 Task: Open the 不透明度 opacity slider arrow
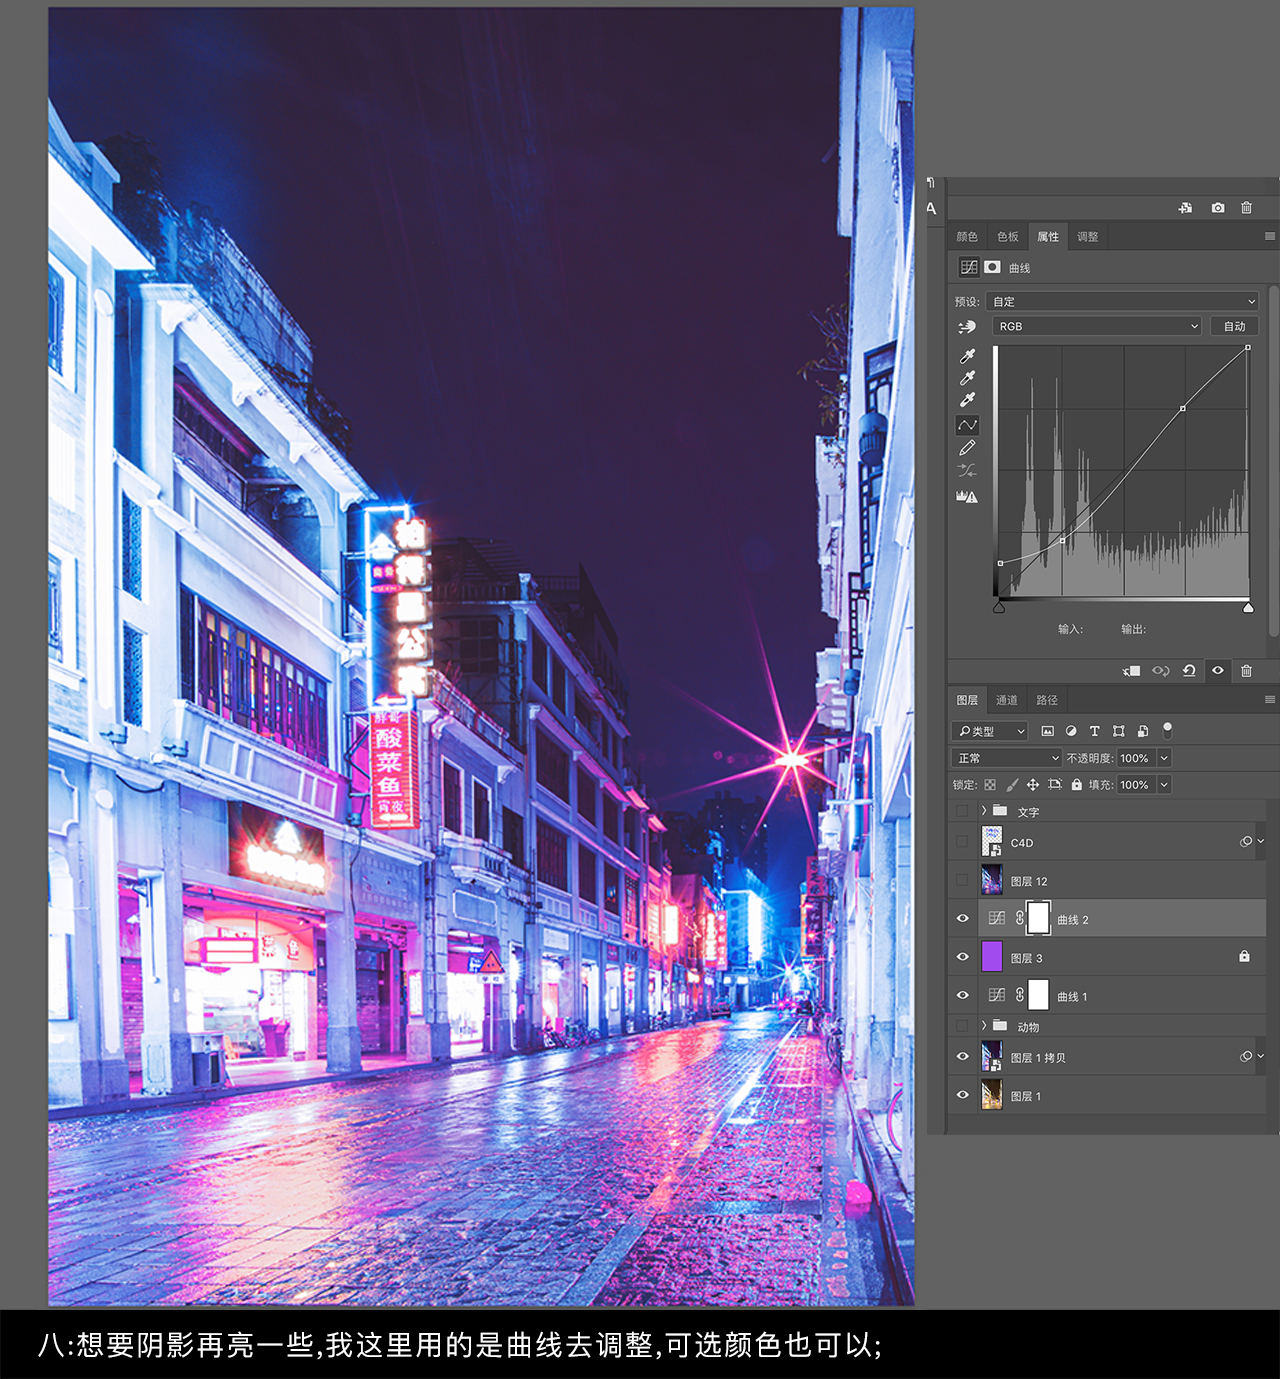(1164, 758)
